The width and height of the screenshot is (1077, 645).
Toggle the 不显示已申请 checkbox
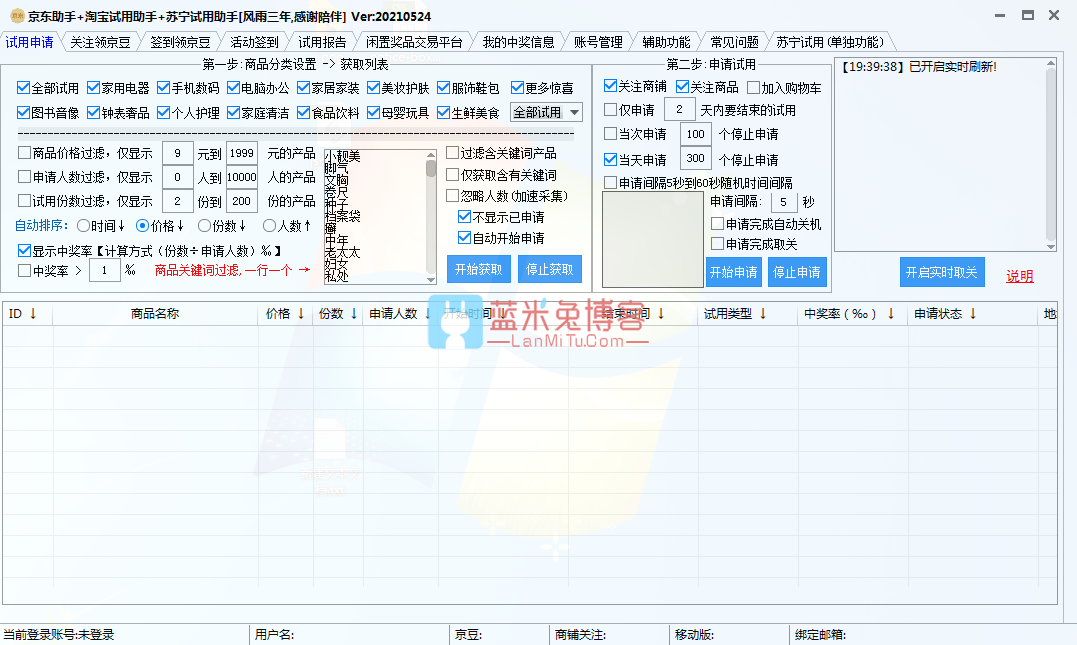[x=464, y=217]
